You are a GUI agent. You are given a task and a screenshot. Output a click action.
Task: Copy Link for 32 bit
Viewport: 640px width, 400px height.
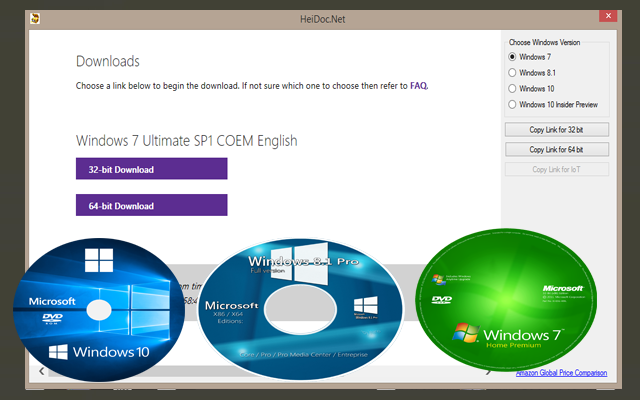[557, 130]
